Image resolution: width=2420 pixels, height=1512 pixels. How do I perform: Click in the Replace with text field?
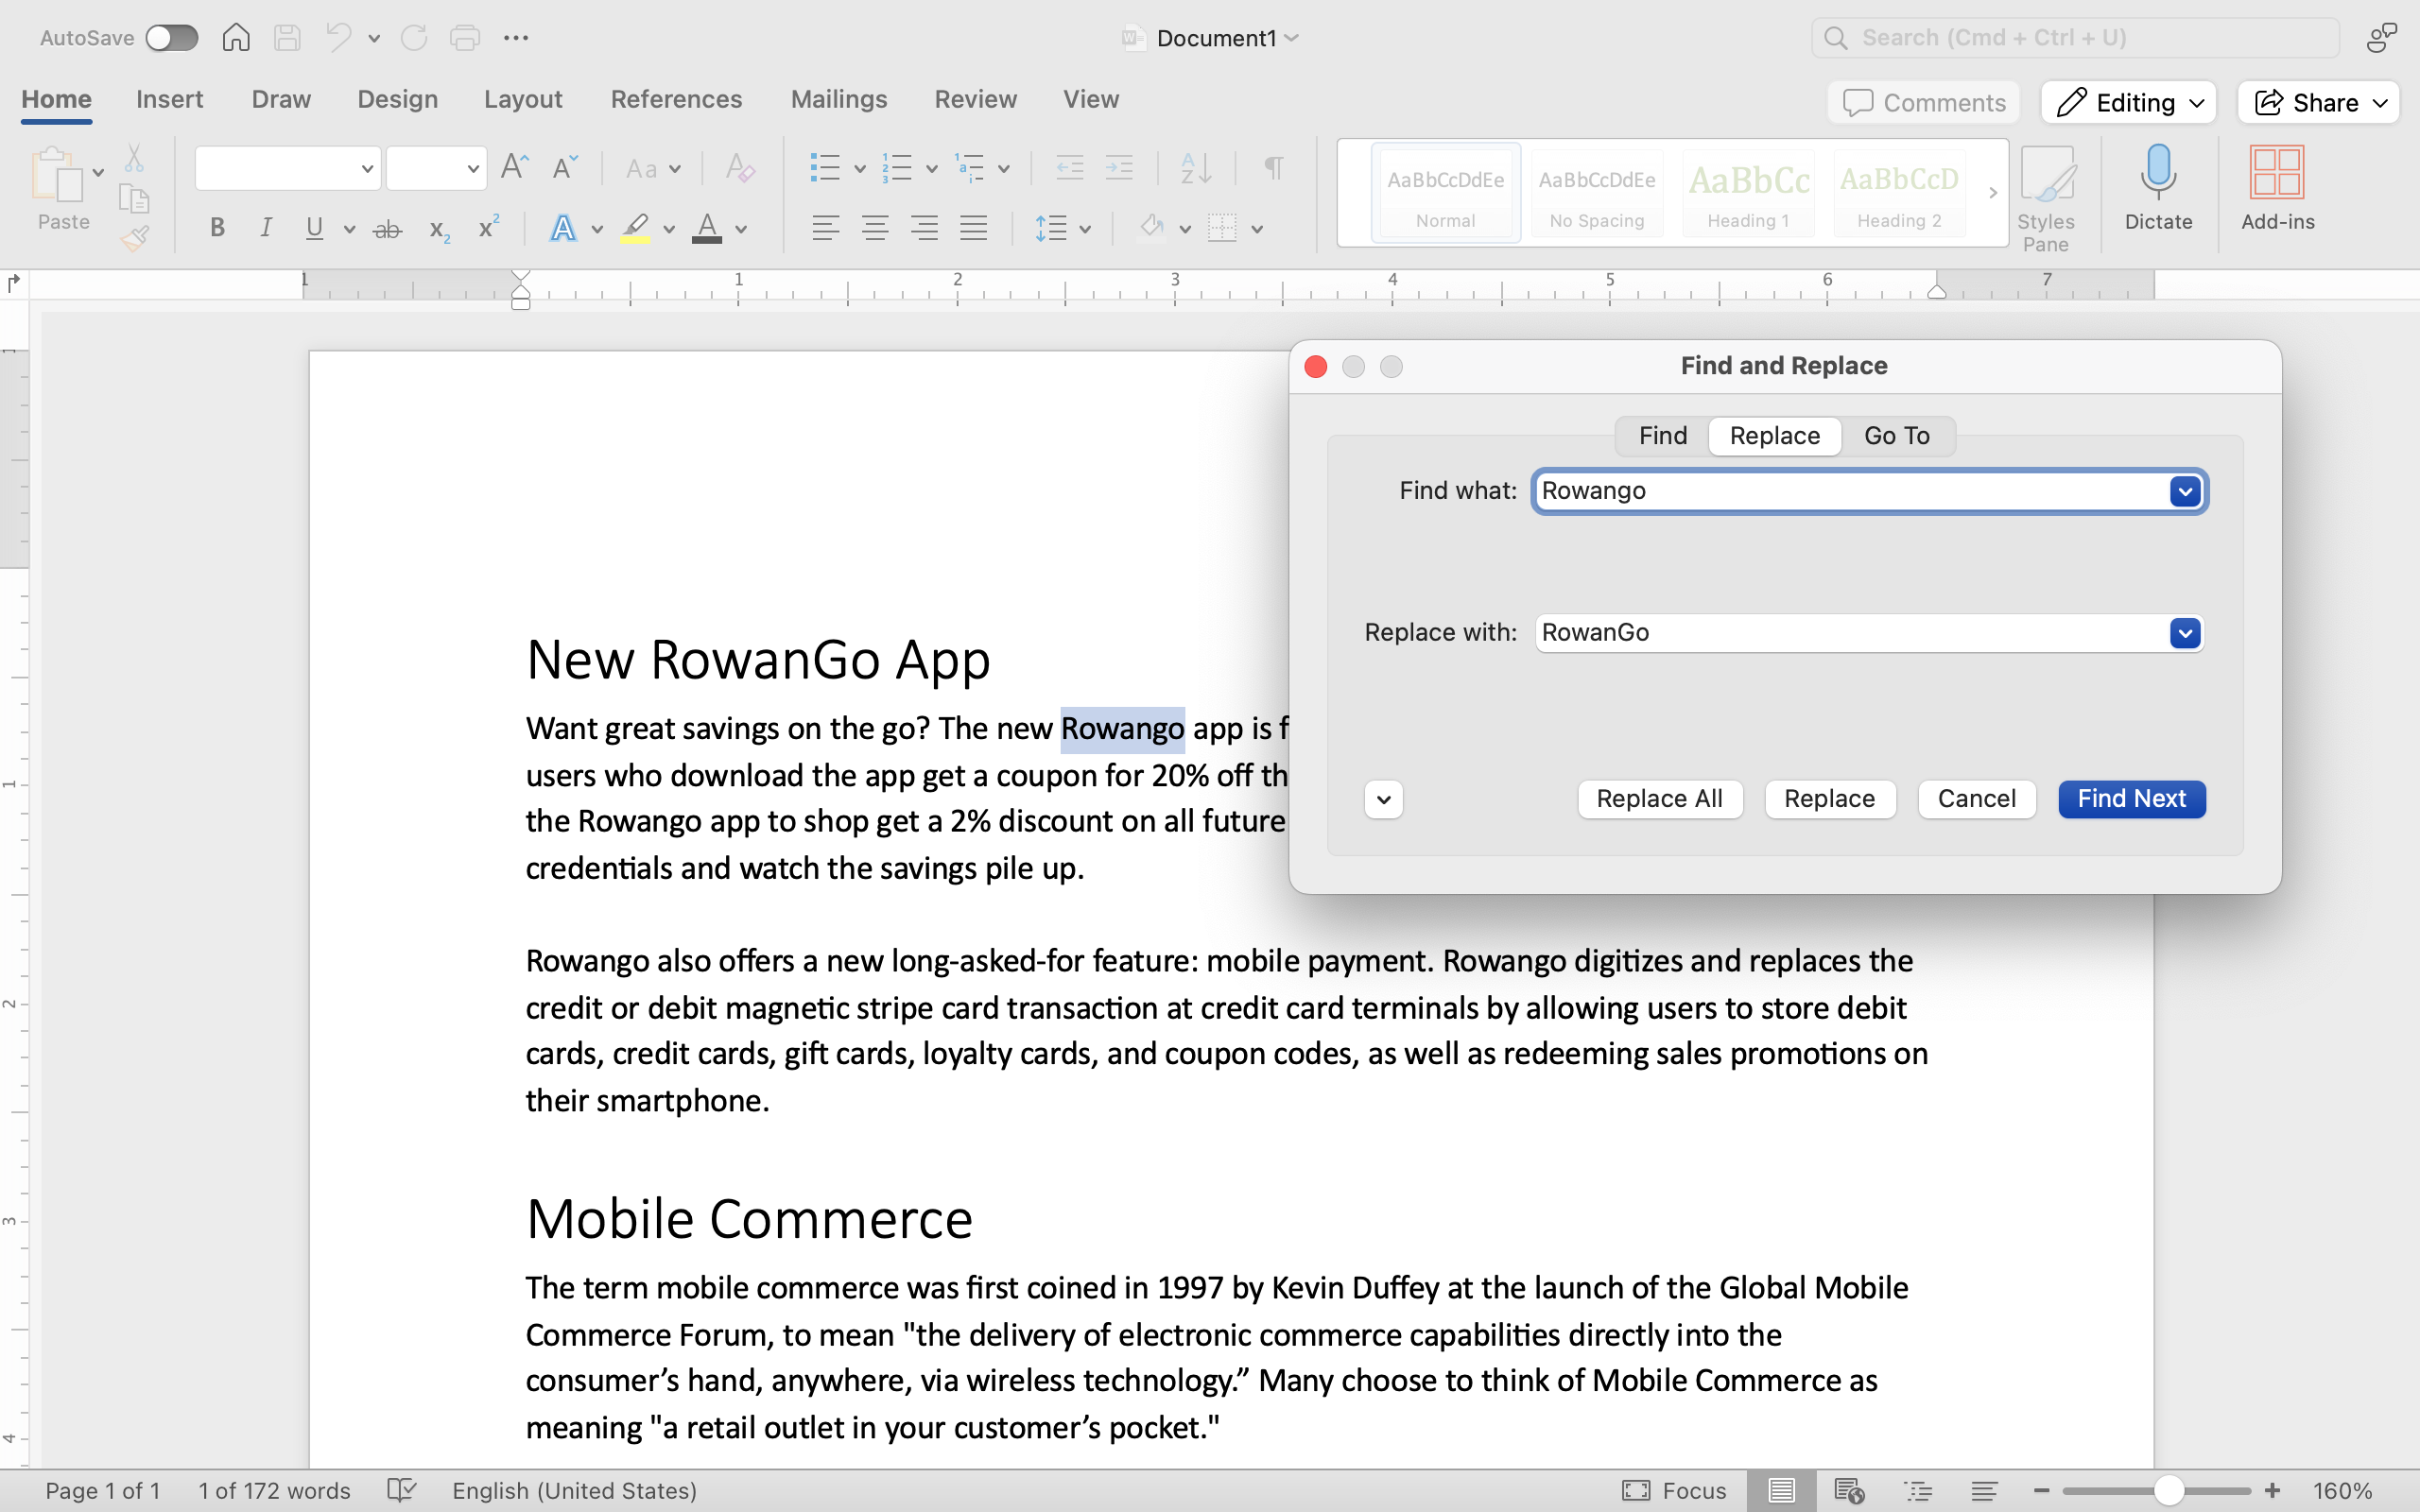pos(1852,633)
